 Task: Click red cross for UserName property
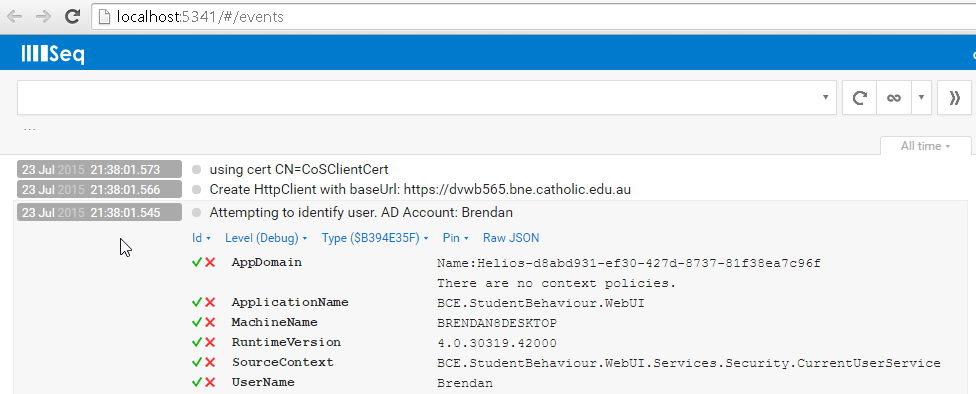click(x=210, y=382)
